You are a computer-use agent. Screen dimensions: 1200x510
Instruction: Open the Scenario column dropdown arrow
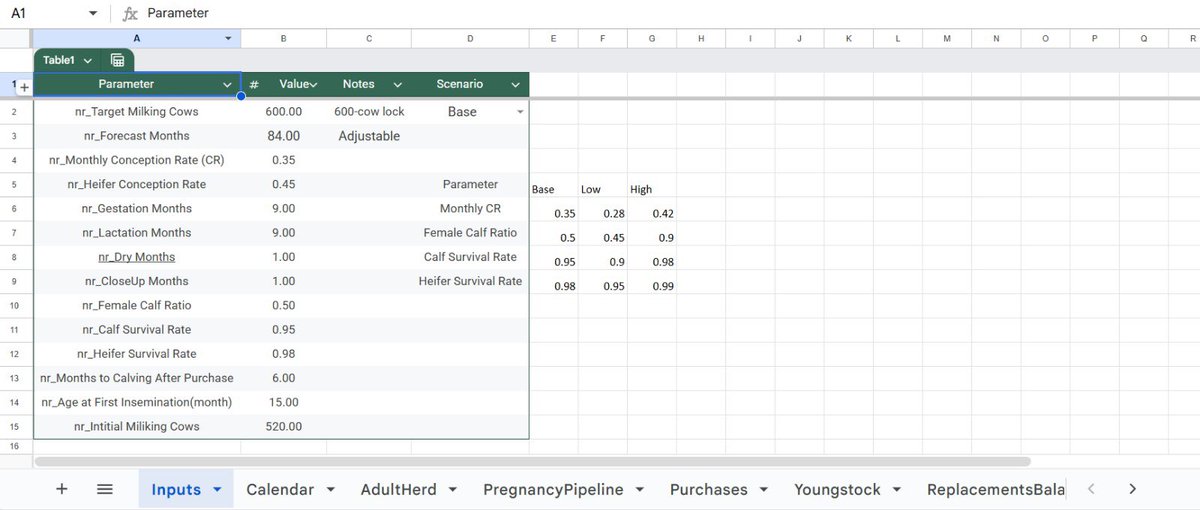pos(515,85)
